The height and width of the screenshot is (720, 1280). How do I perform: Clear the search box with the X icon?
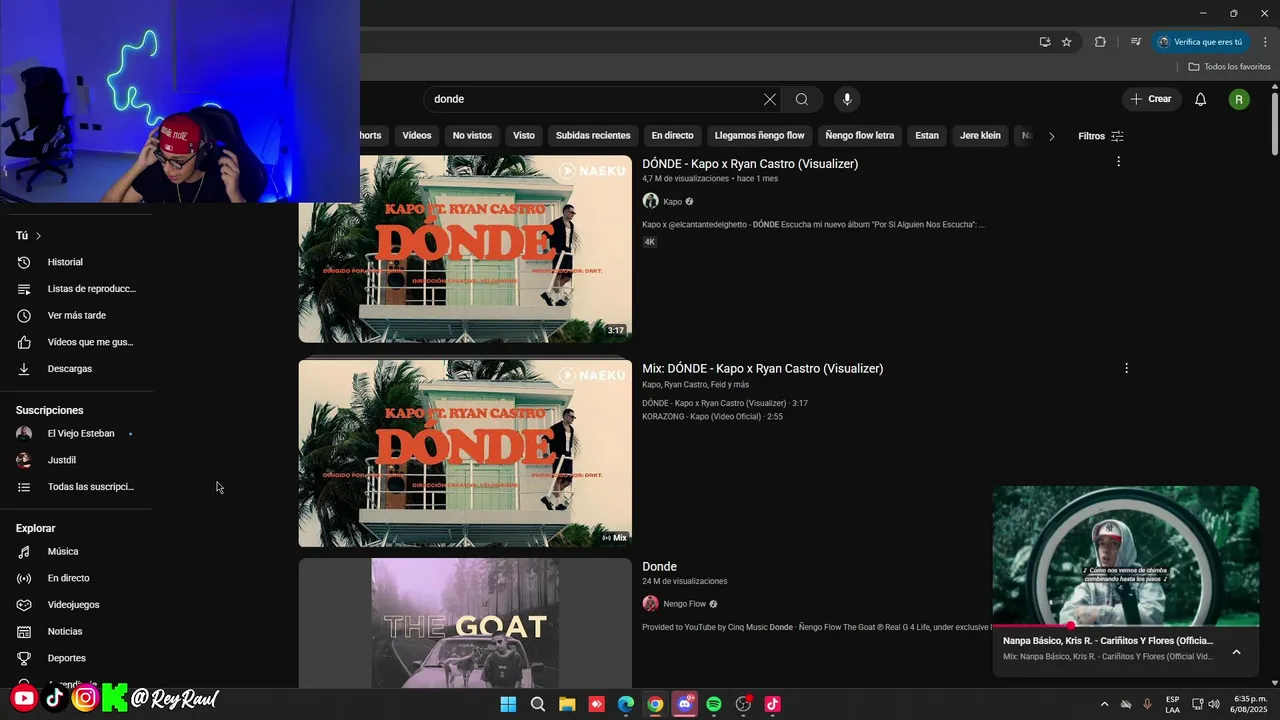pyautogui.click(x=769, y=99)
